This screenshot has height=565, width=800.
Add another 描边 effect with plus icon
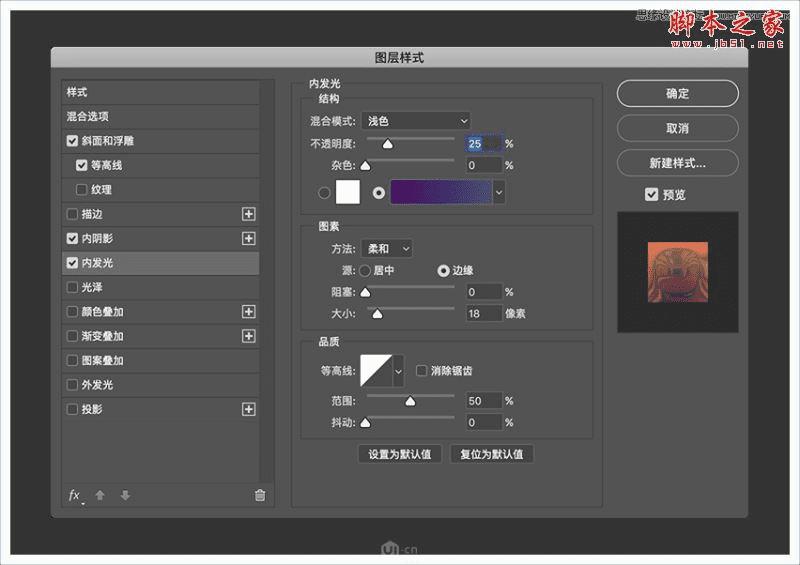[x=248, y=214]
